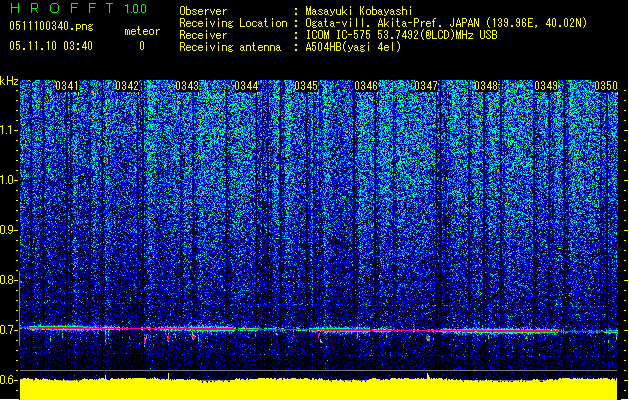
Task: Click the Receiving Location label
Action: 233,23
